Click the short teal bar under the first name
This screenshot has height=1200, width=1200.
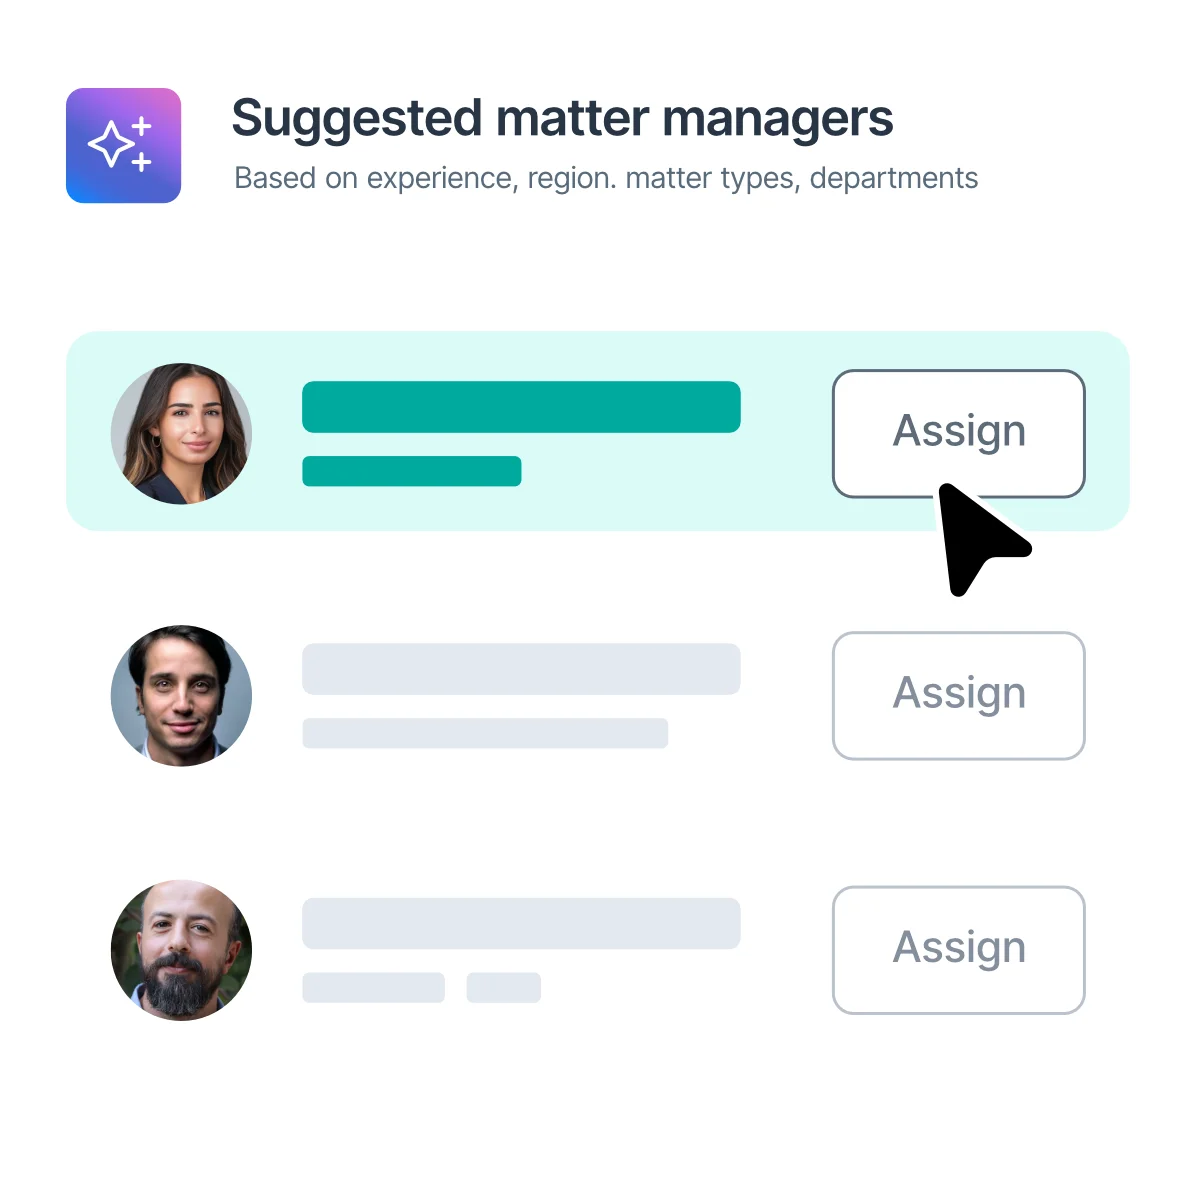click(411, 471)
